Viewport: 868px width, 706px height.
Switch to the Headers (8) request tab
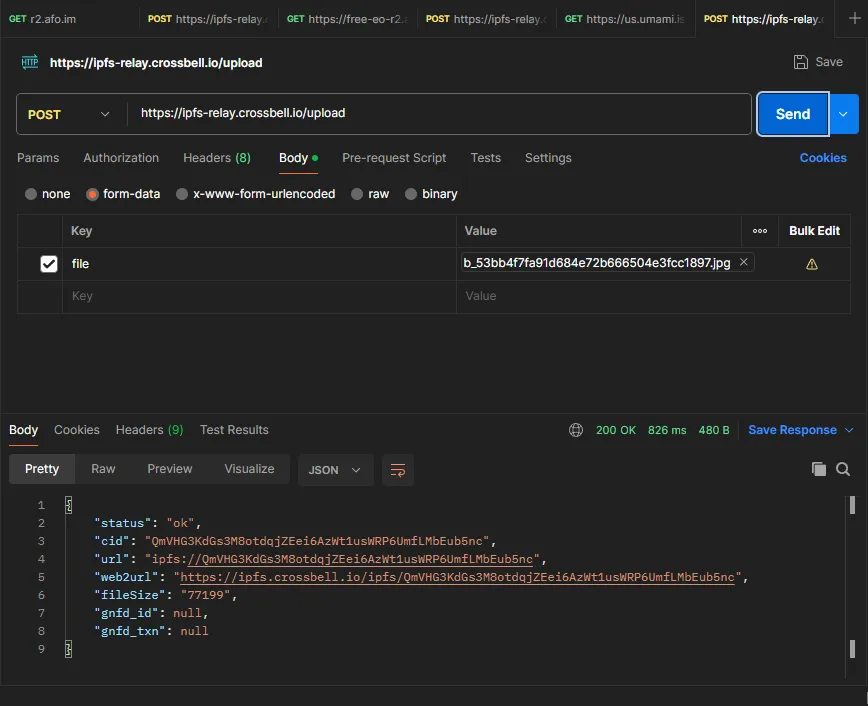pyautogui.click(x=216, y=158)
